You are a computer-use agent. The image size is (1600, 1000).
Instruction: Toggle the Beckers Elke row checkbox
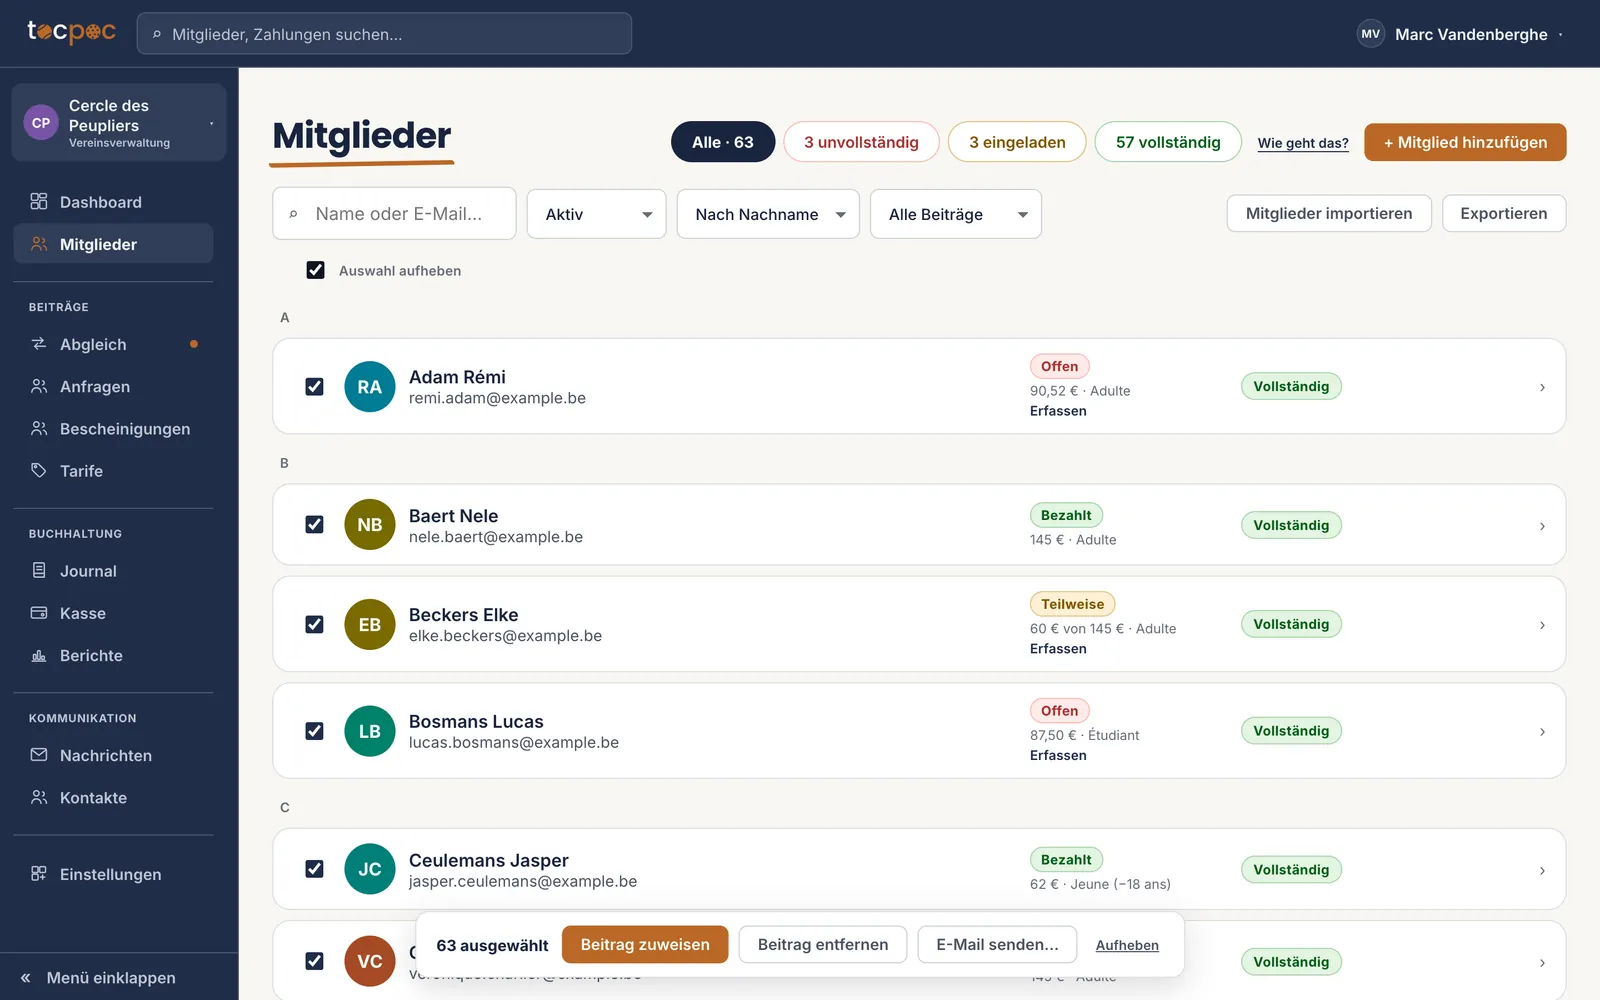tap(314, 624)
